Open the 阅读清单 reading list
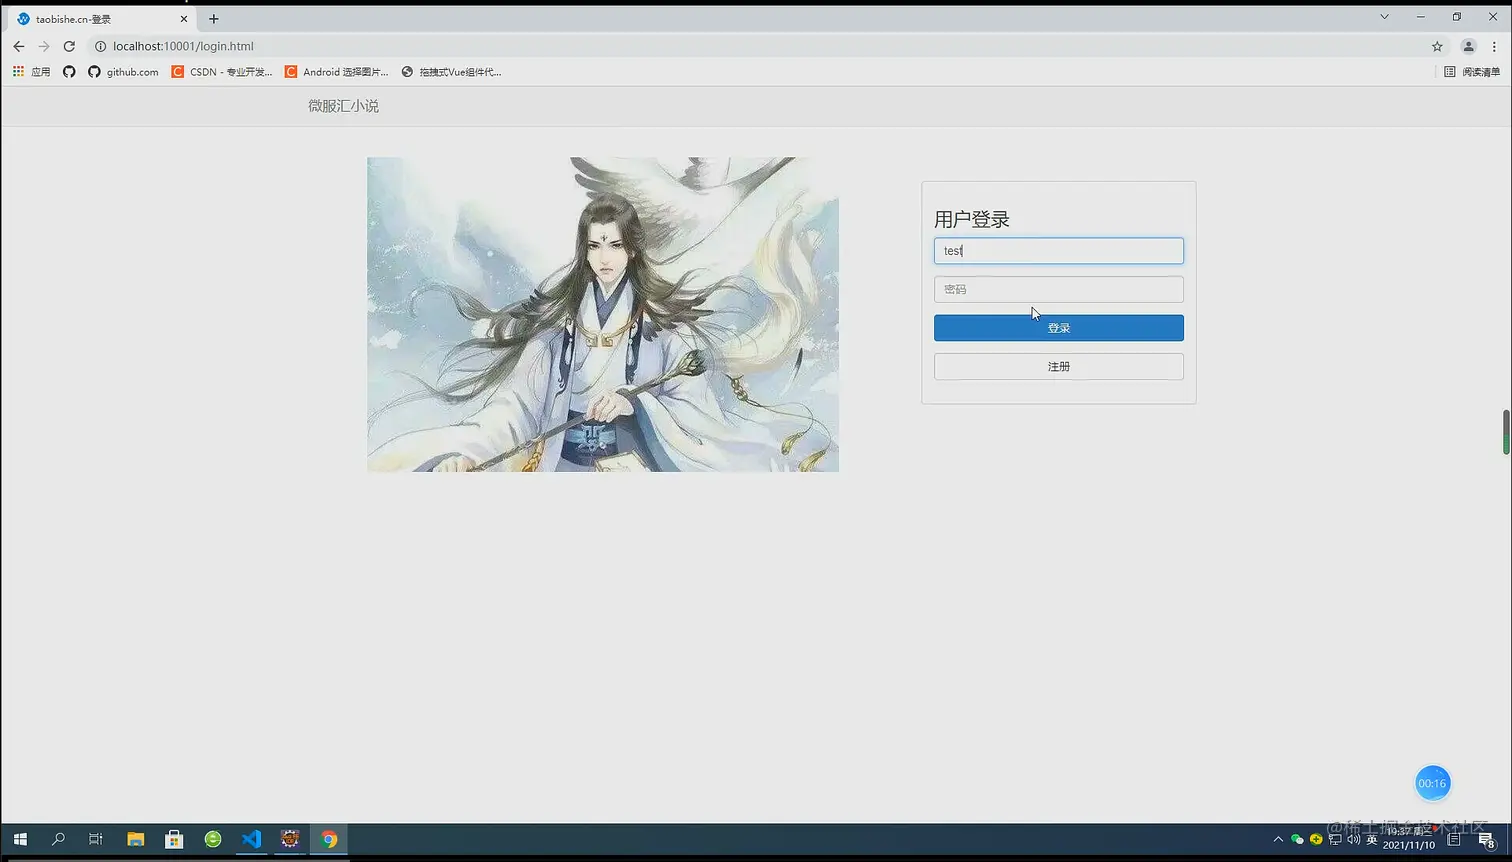Image resolution: width=1512 pixels, height=862 pixels. click(x=1472, y=72)
